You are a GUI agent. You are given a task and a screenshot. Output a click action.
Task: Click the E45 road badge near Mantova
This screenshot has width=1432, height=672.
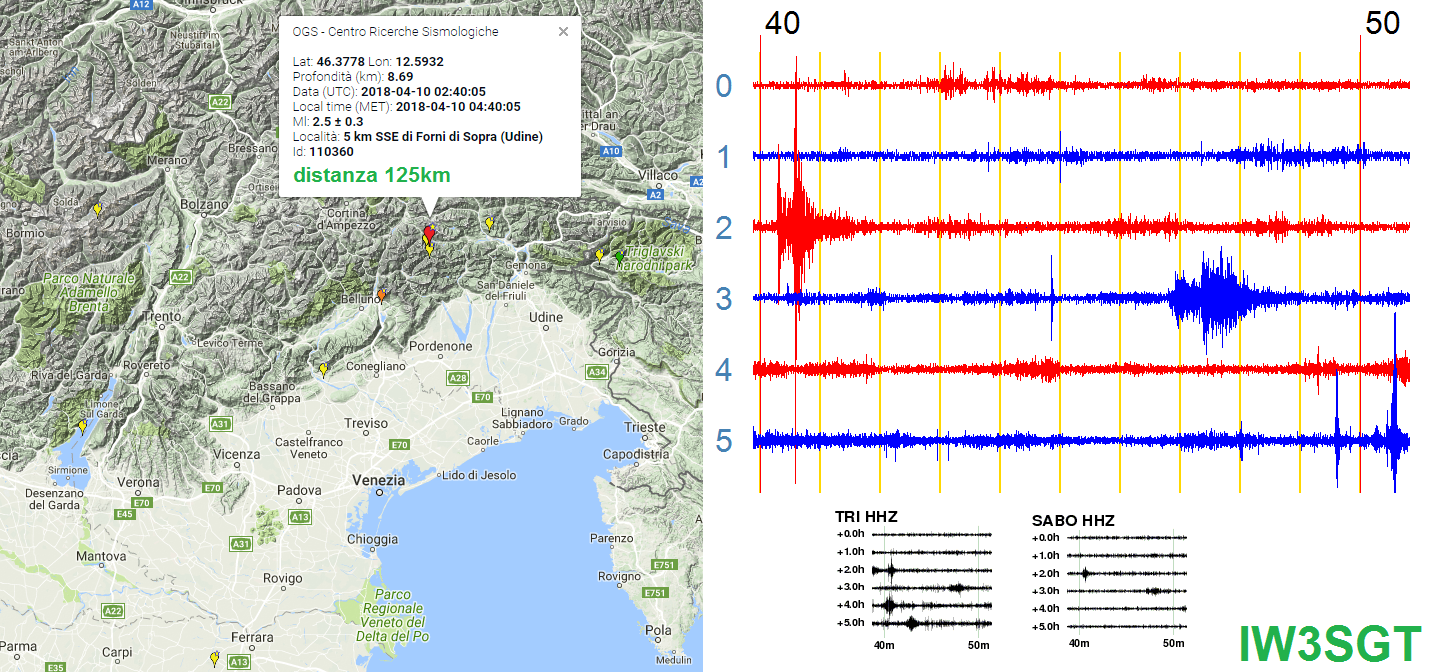[x=125, y=514]
